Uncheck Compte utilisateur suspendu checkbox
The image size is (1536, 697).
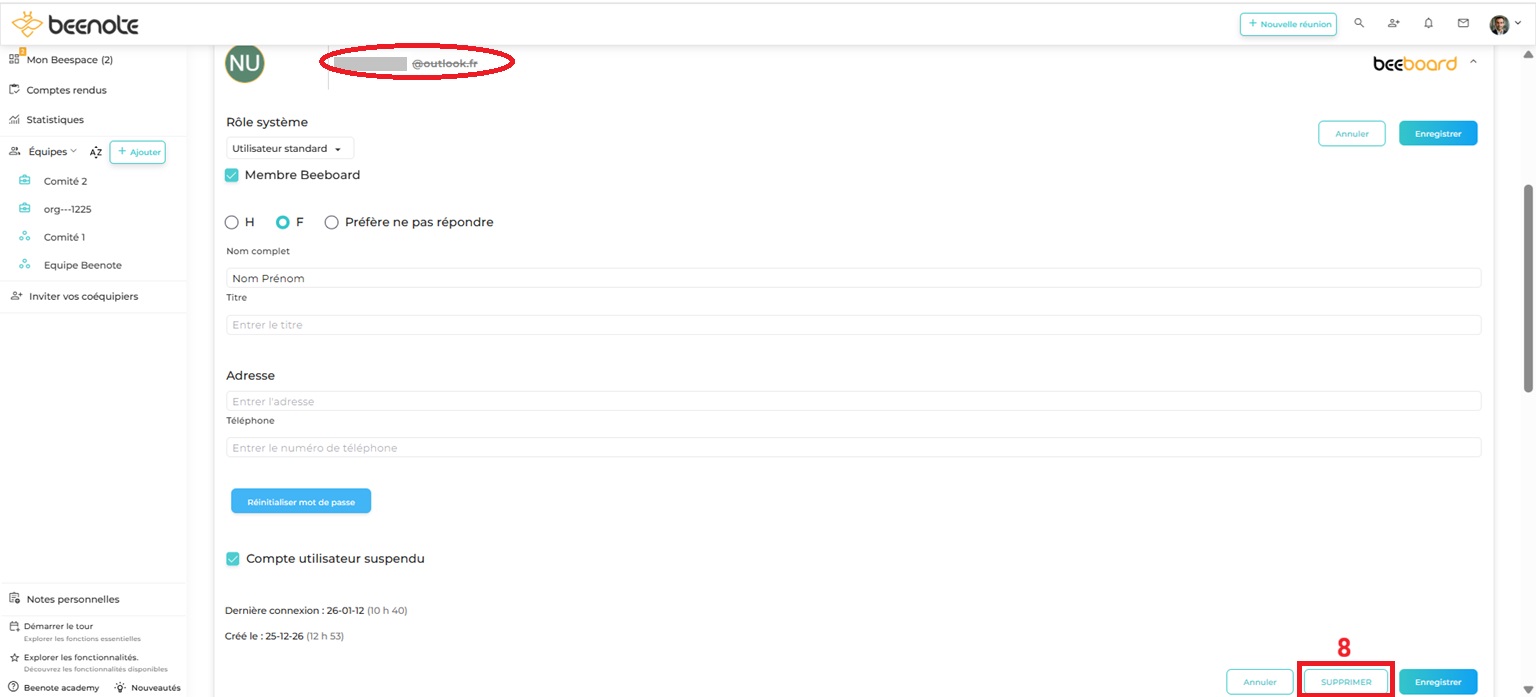click(x=233, y=559)
